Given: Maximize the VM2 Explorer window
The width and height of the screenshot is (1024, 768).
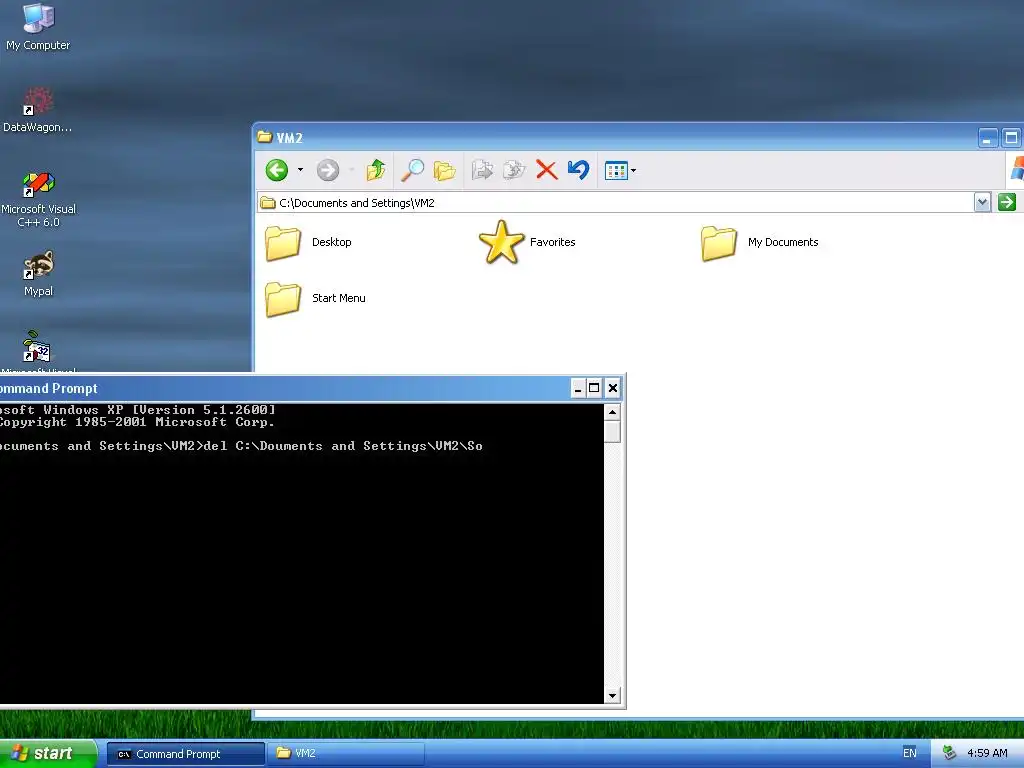Looking at the screenshot, I should point(1011,138).
